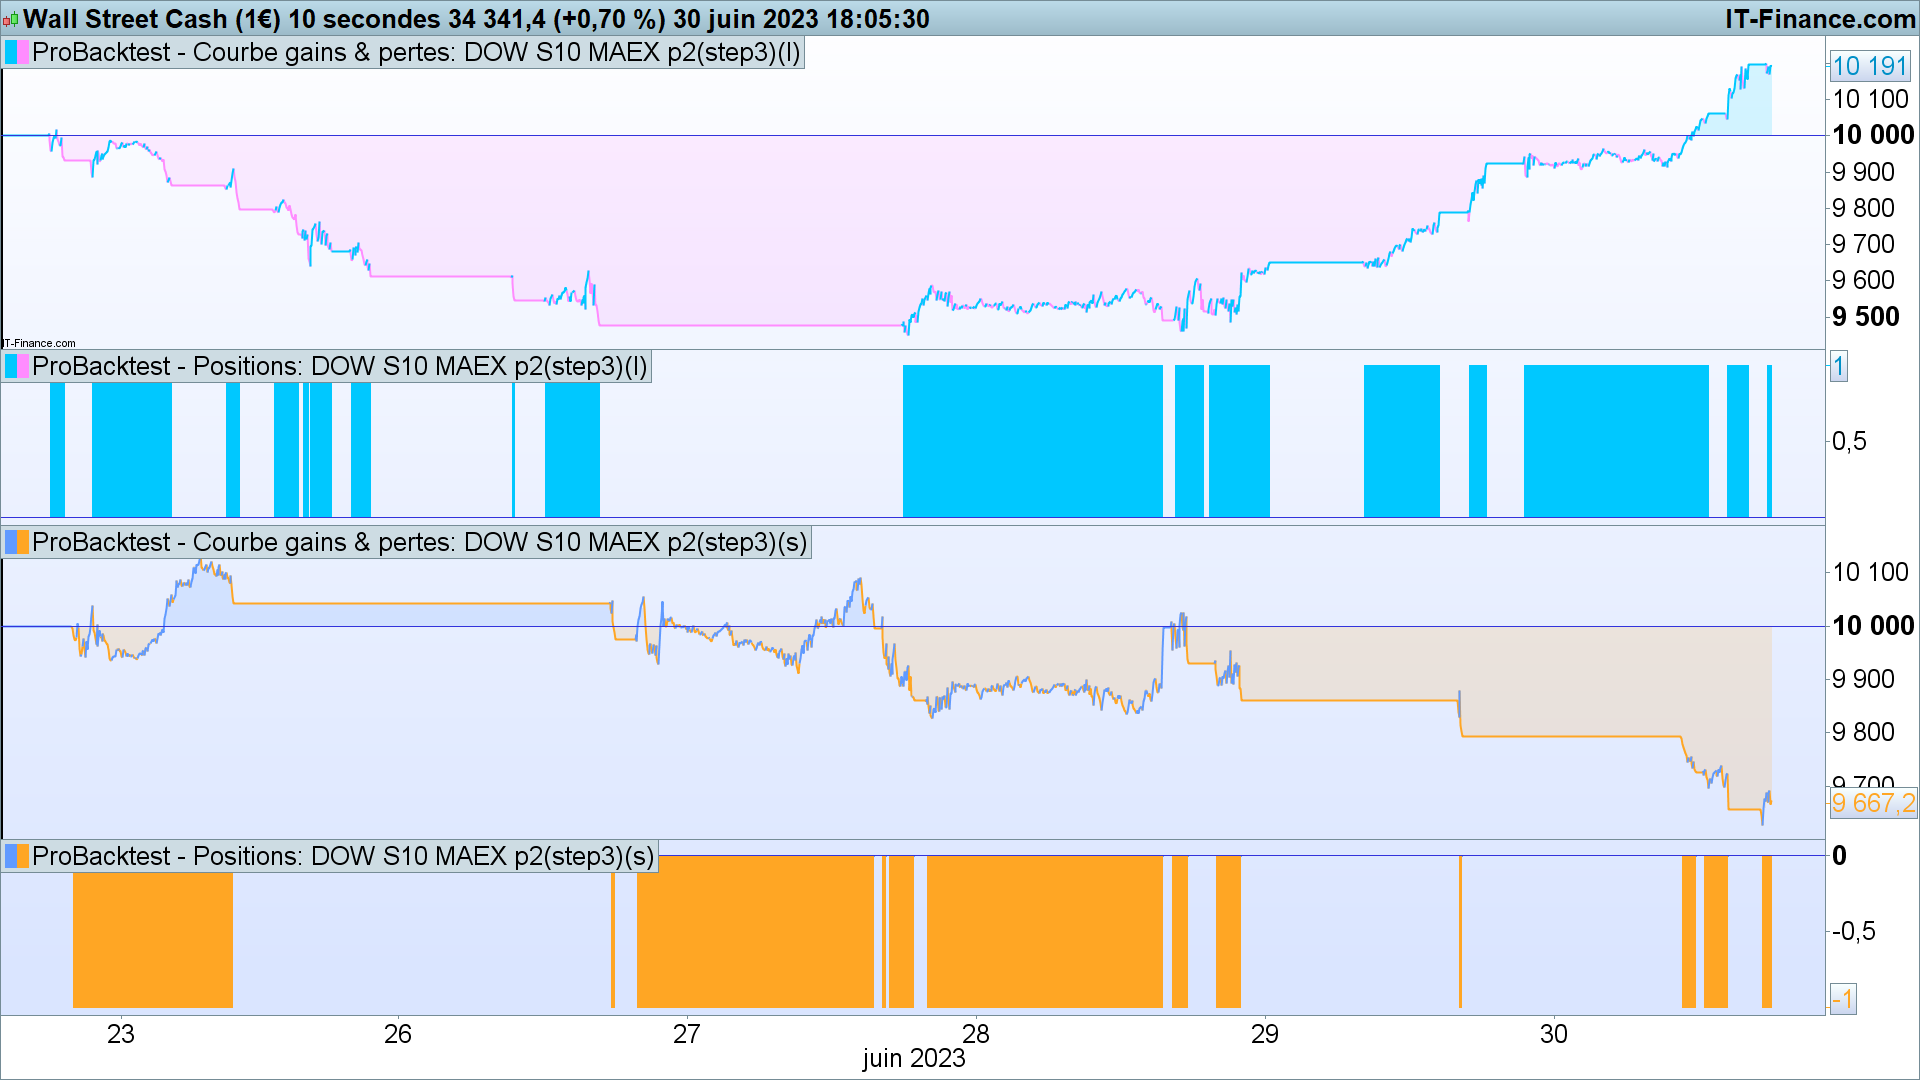Click the juin 2023 label under the time axis
Screen dimensions: 1920x1080
tap(913, 1058)
